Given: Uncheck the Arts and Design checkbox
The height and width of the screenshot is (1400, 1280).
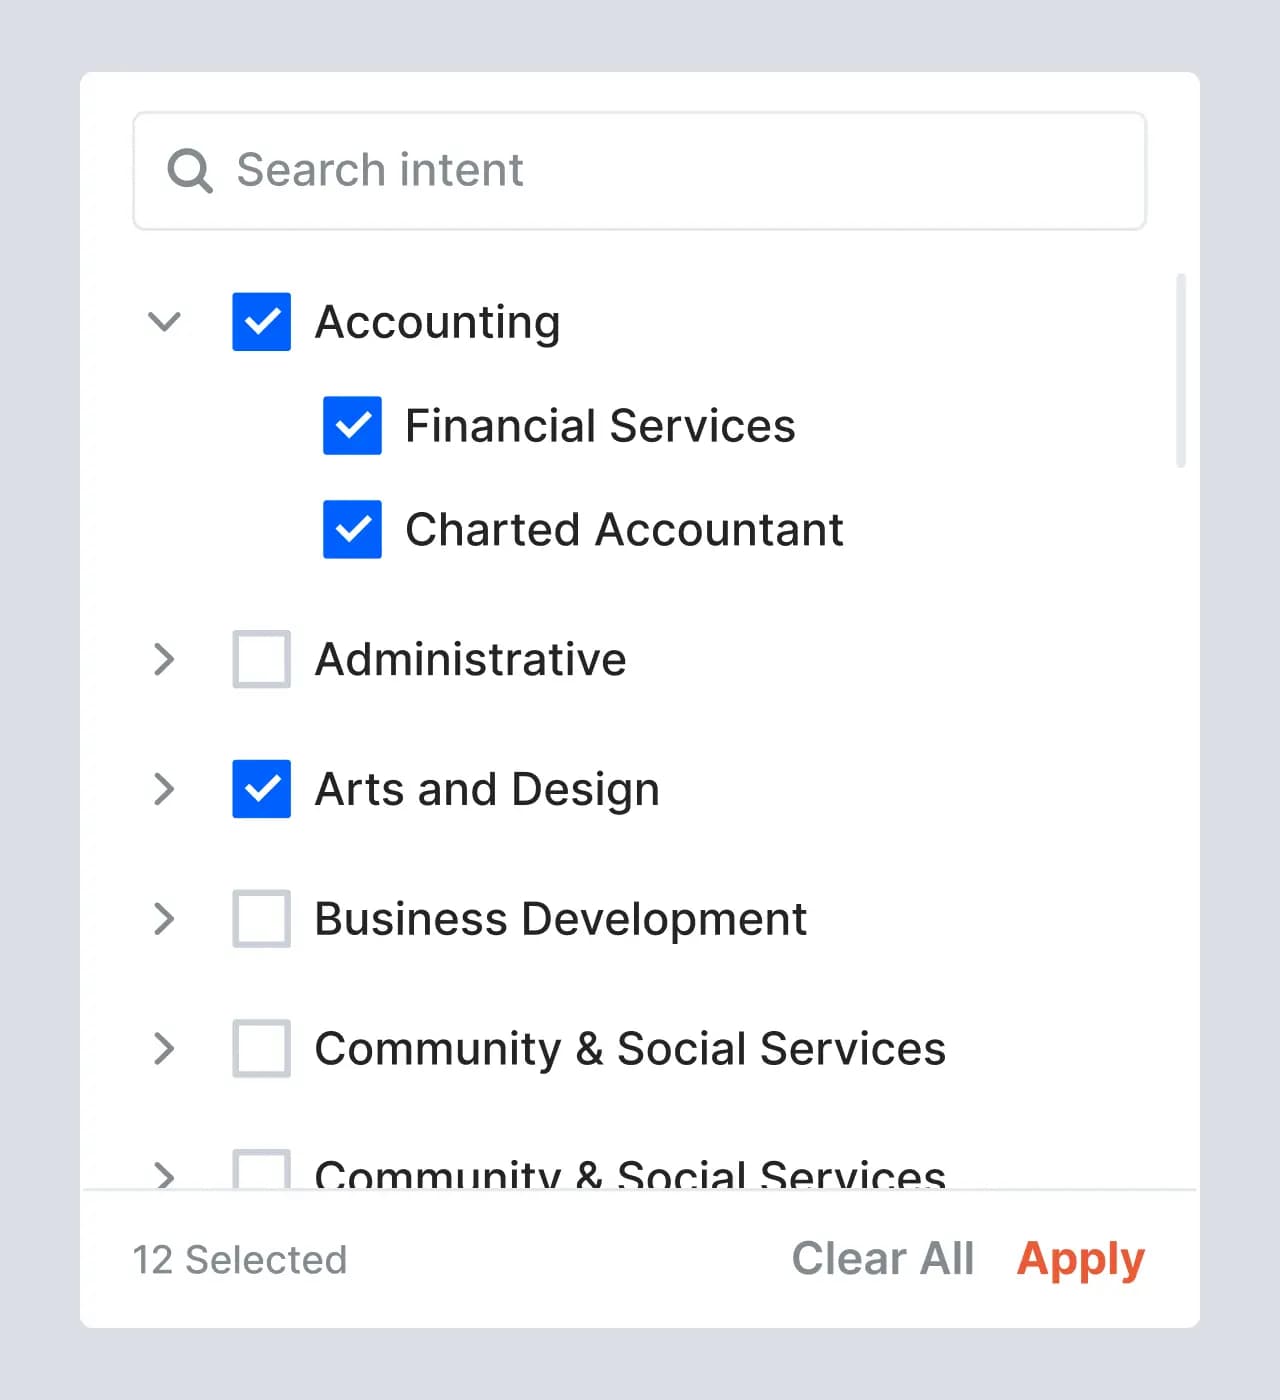Looking at the screenshot, I should click(262, 789).
